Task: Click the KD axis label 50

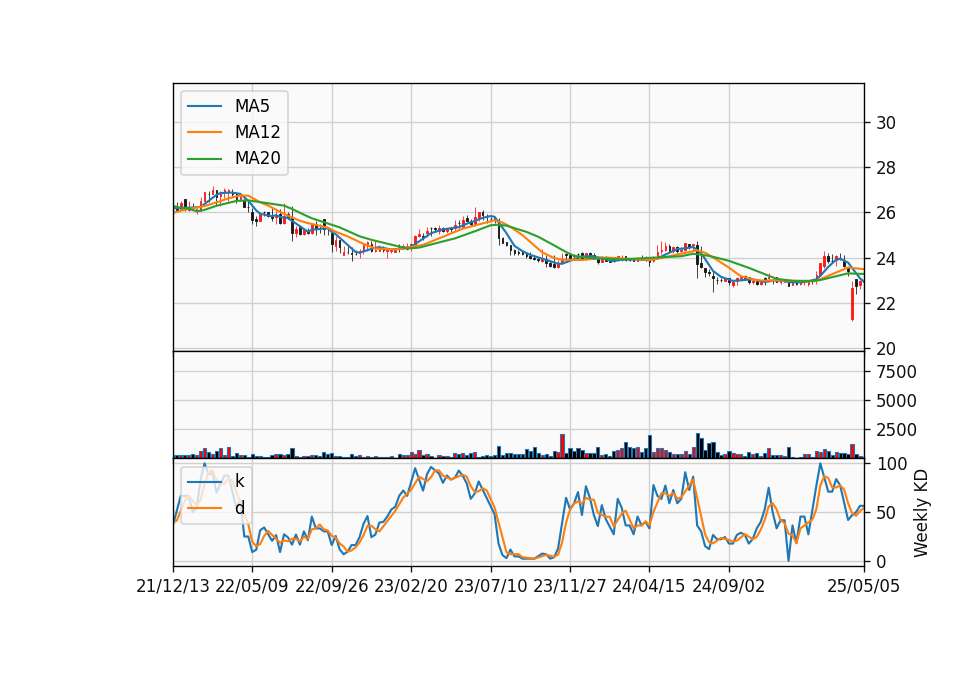Action: pyautogui.click(x=885, y=512)
